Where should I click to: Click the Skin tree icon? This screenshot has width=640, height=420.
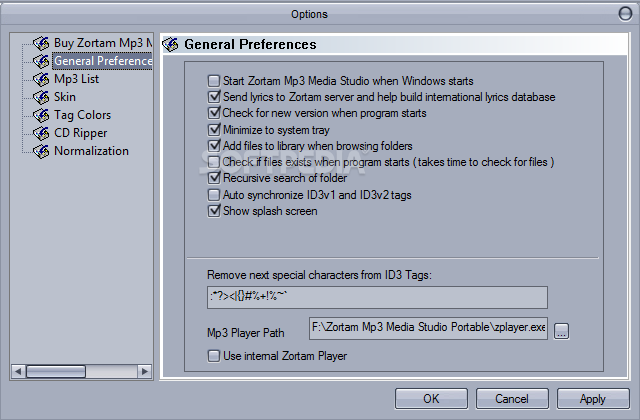(x=41, y=97)
